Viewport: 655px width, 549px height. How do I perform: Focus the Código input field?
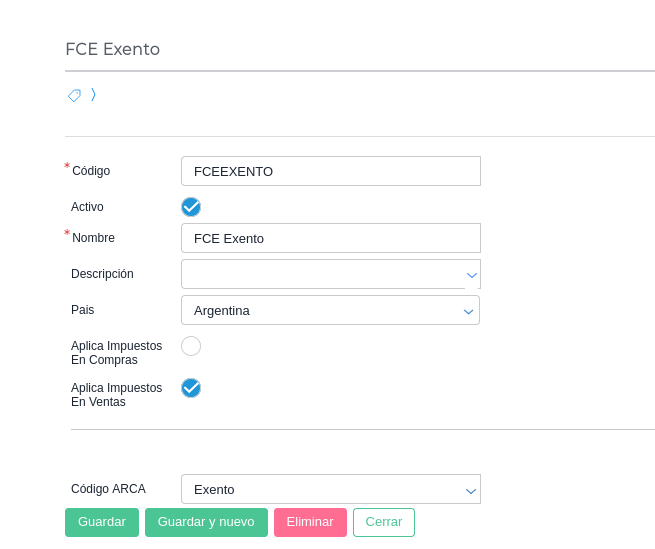330,171
